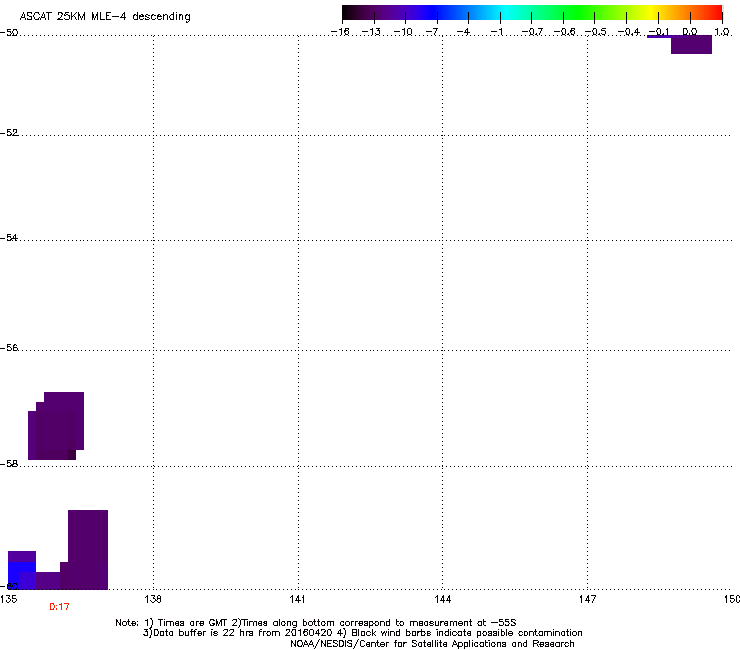Click the purple data patch above latitude -58
The height and width of the screenshot is (650, 740).
click(56, 426)
